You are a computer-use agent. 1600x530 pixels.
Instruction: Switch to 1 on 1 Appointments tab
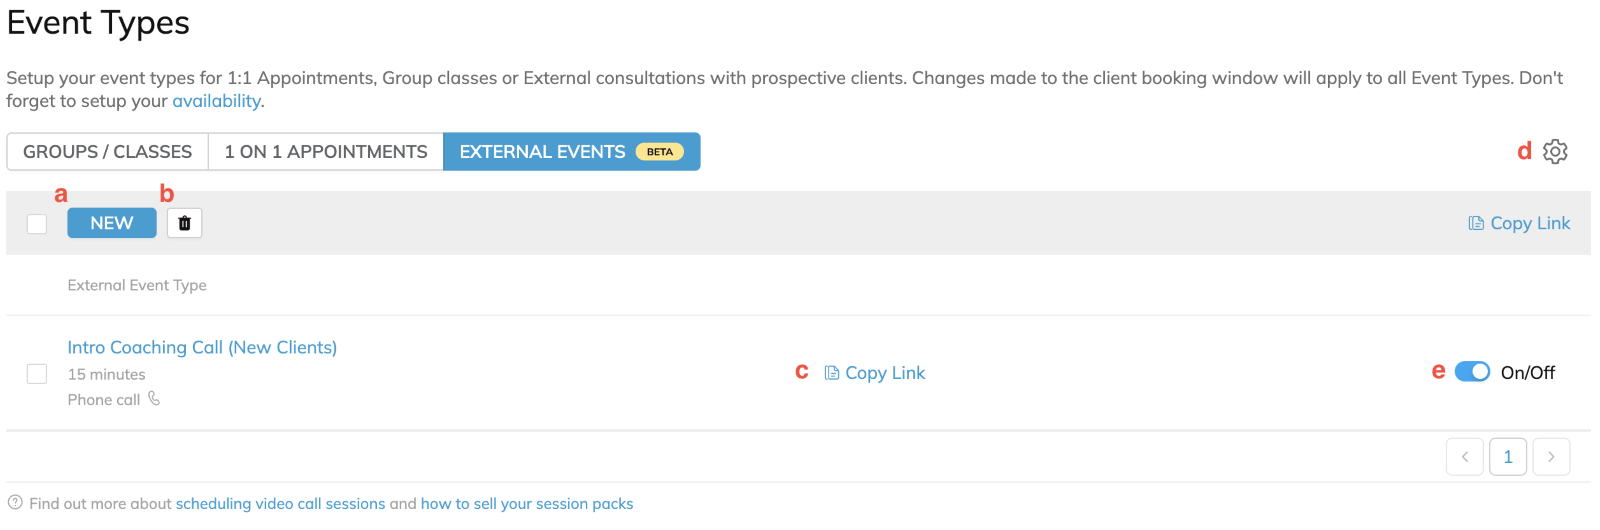pyautogui.click(x=326, y=152)
